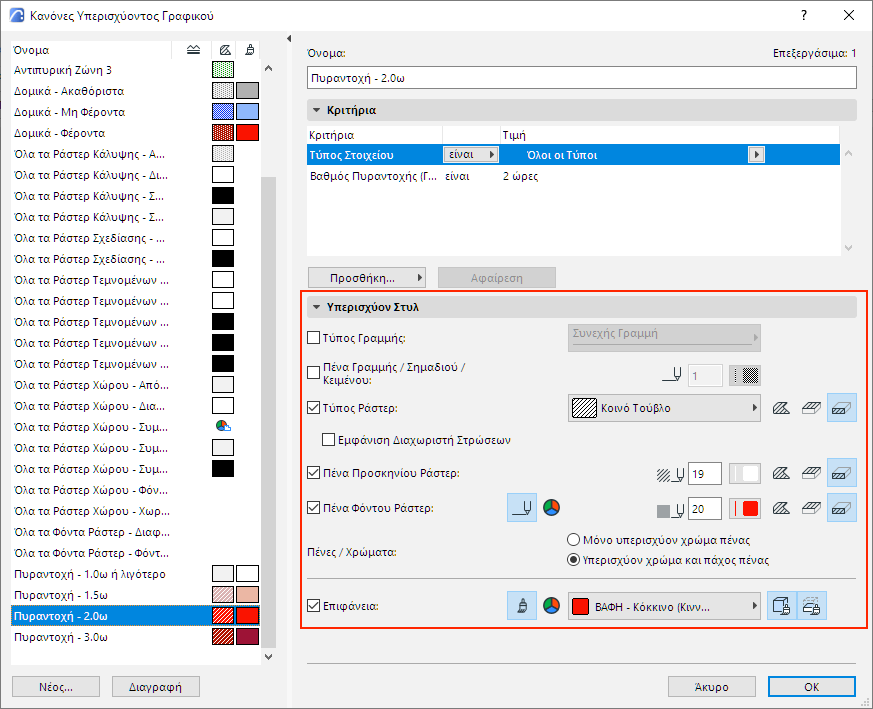873x709 pixels.
Task: Uncheck the Πένα Προσκηνίου Ράστερ checkbox
Action: coord(313,473)
